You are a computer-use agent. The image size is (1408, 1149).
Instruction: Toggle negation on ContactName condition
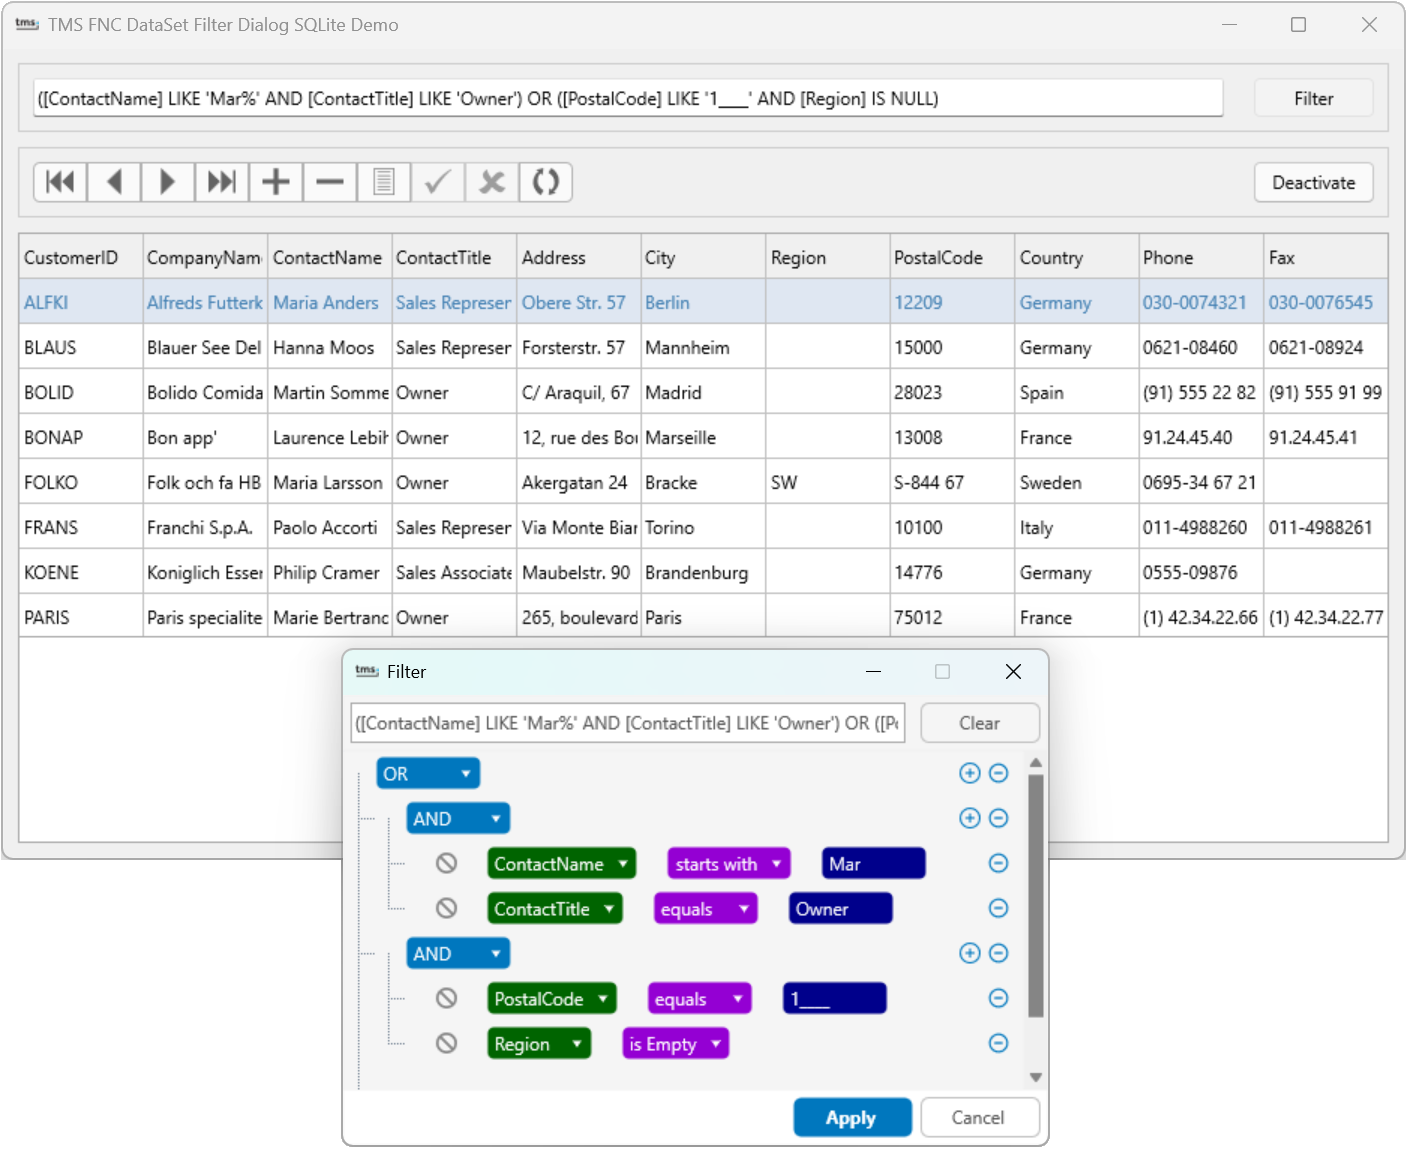tap(447, 863)
